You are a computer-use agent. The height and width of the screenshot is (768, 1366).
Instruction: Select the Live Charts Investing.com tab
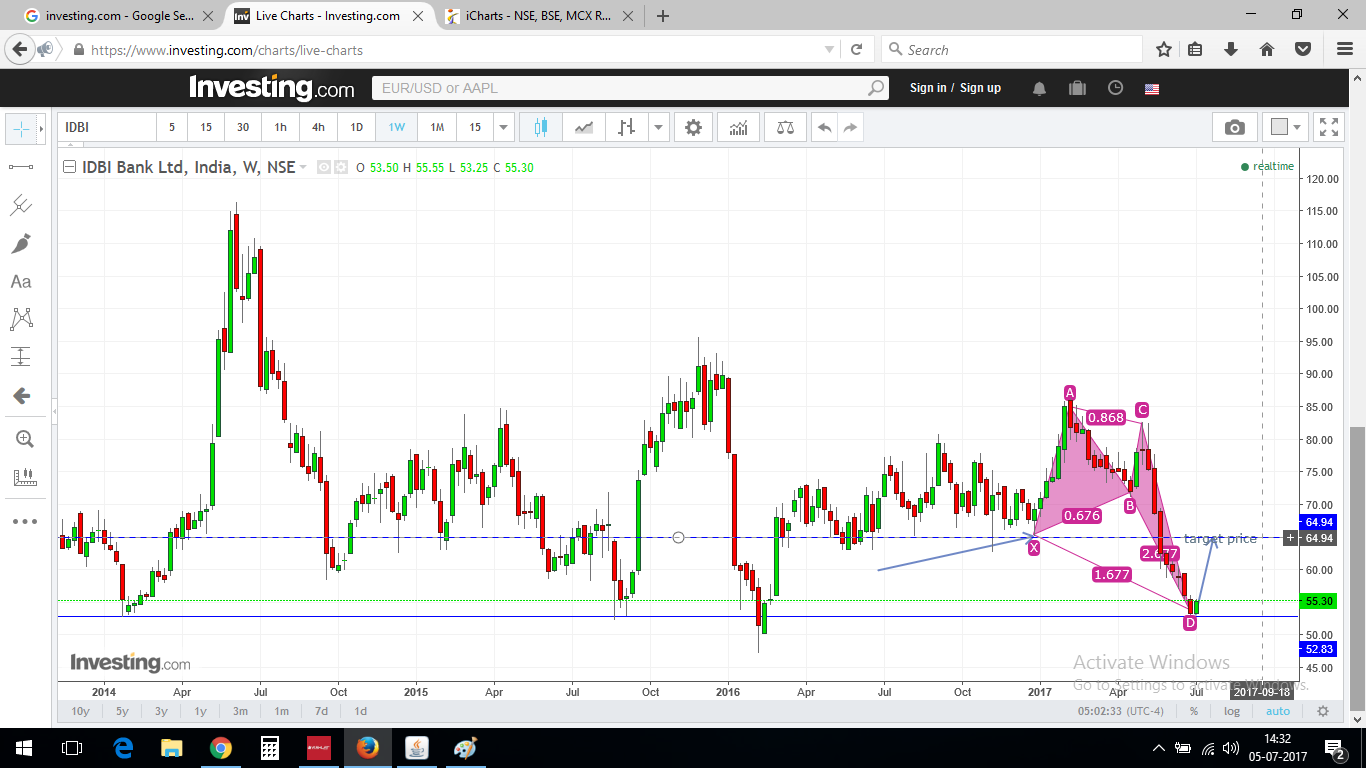point(329,15)
